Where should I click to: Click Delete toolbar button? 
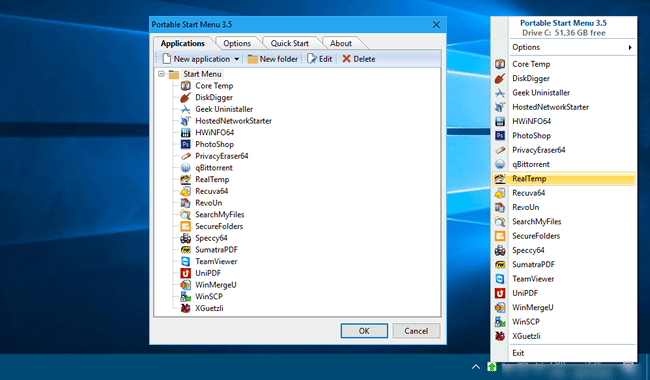tap(359, 59)
